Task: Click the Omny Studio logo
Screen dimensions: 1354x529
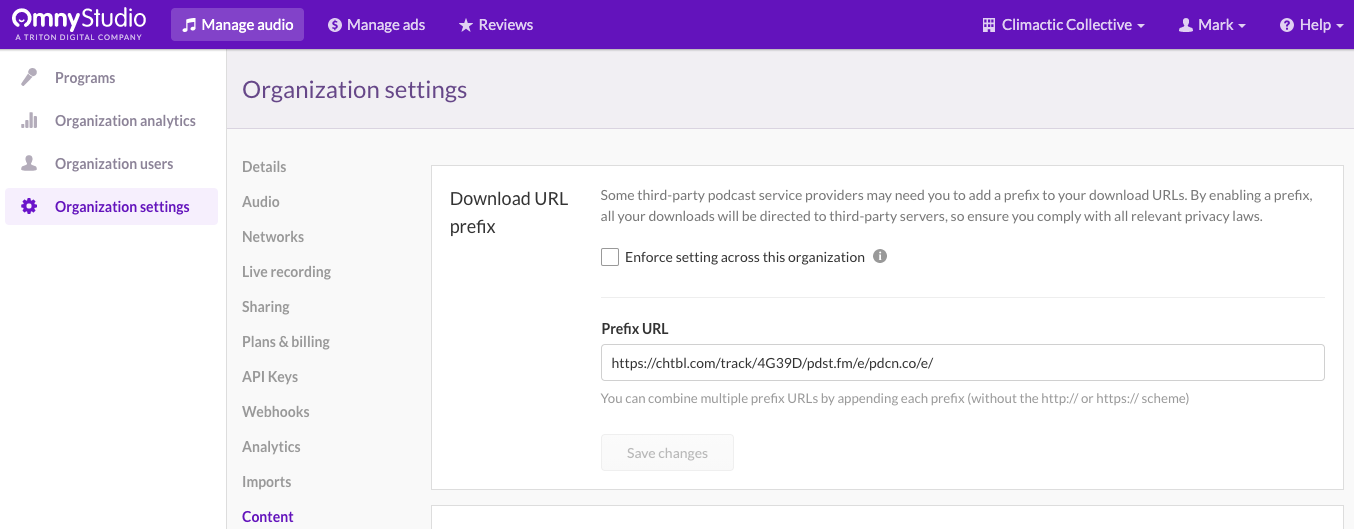Action: point(79,24)
